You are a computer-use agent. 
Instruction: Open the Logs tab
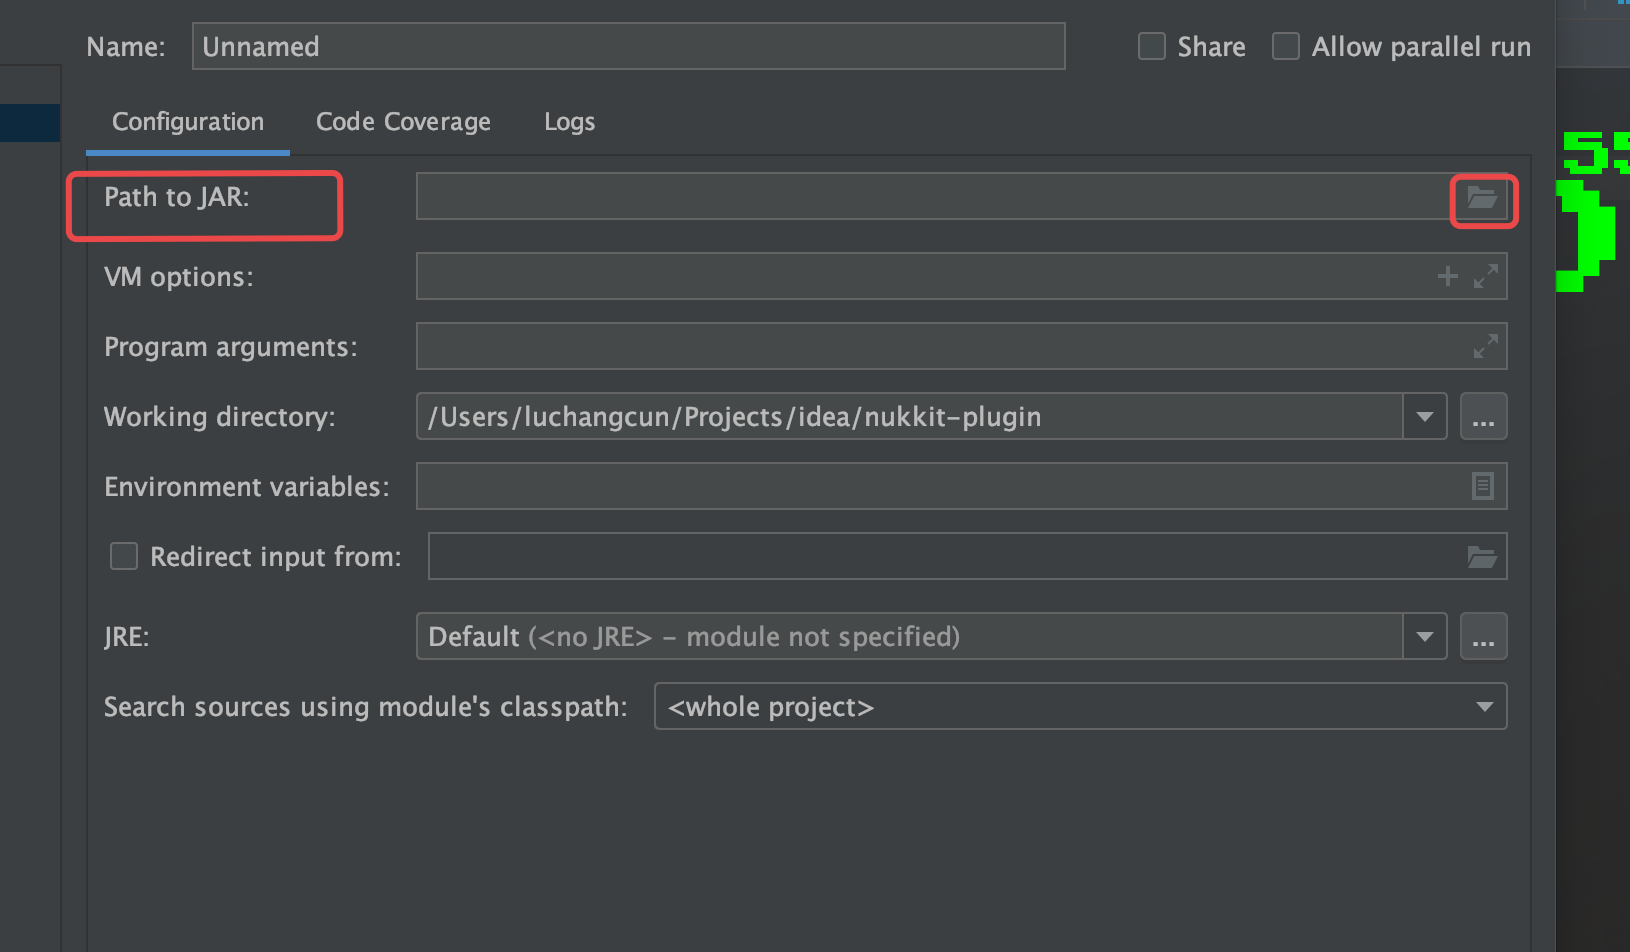click(x=569, y=122)
